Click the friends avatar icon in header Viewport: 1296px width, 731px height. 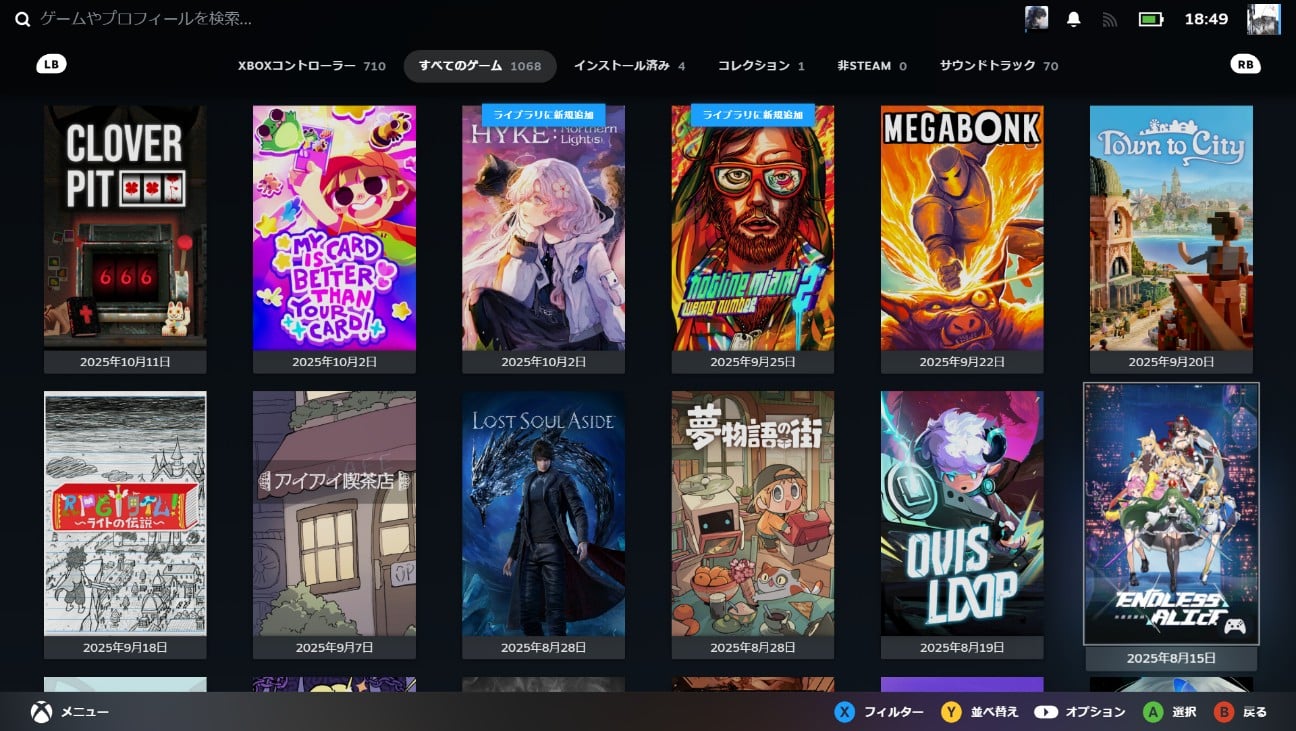1037,19
